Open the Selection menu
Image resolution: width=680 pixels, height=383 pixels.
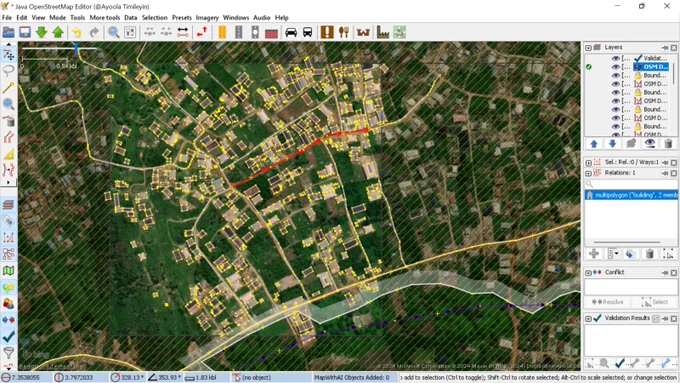tap(154, 18)
